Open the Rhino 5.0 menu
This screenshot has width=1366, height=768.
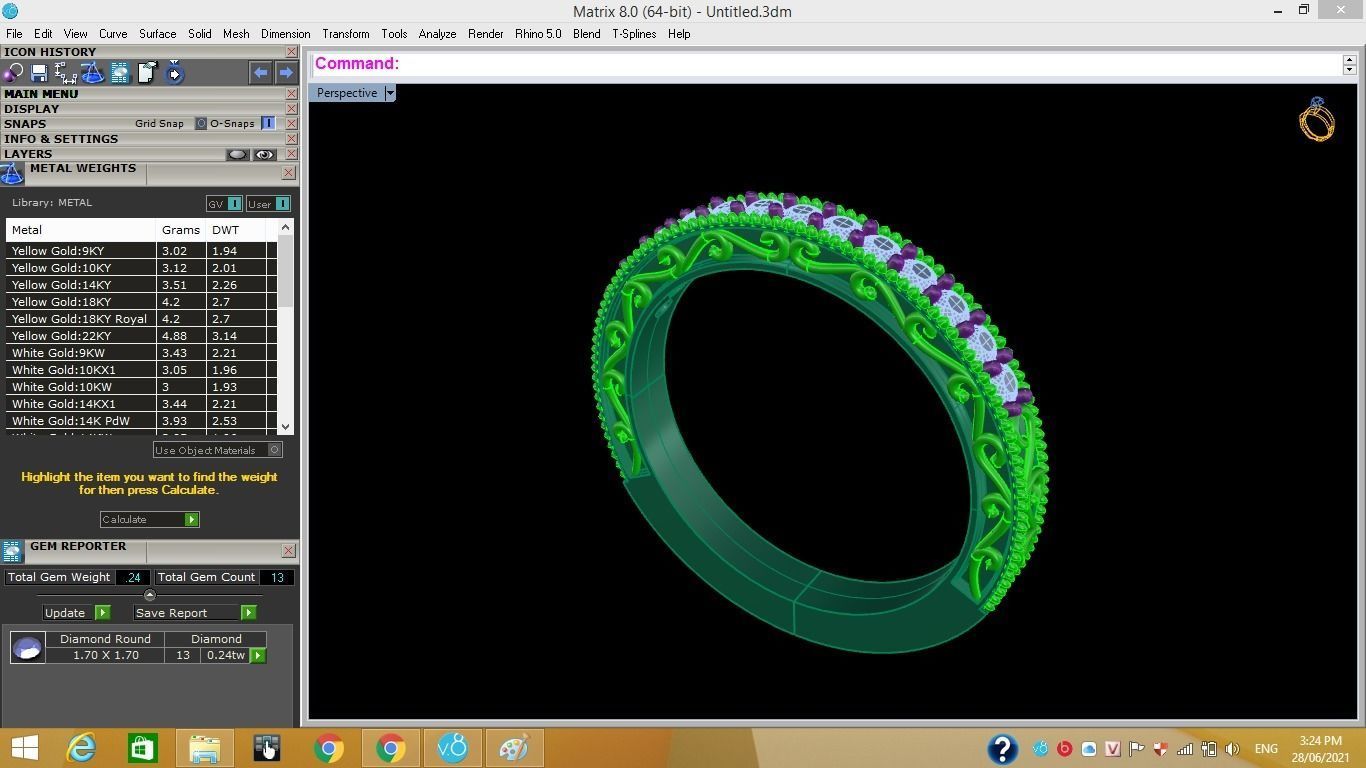pos(538,34)
